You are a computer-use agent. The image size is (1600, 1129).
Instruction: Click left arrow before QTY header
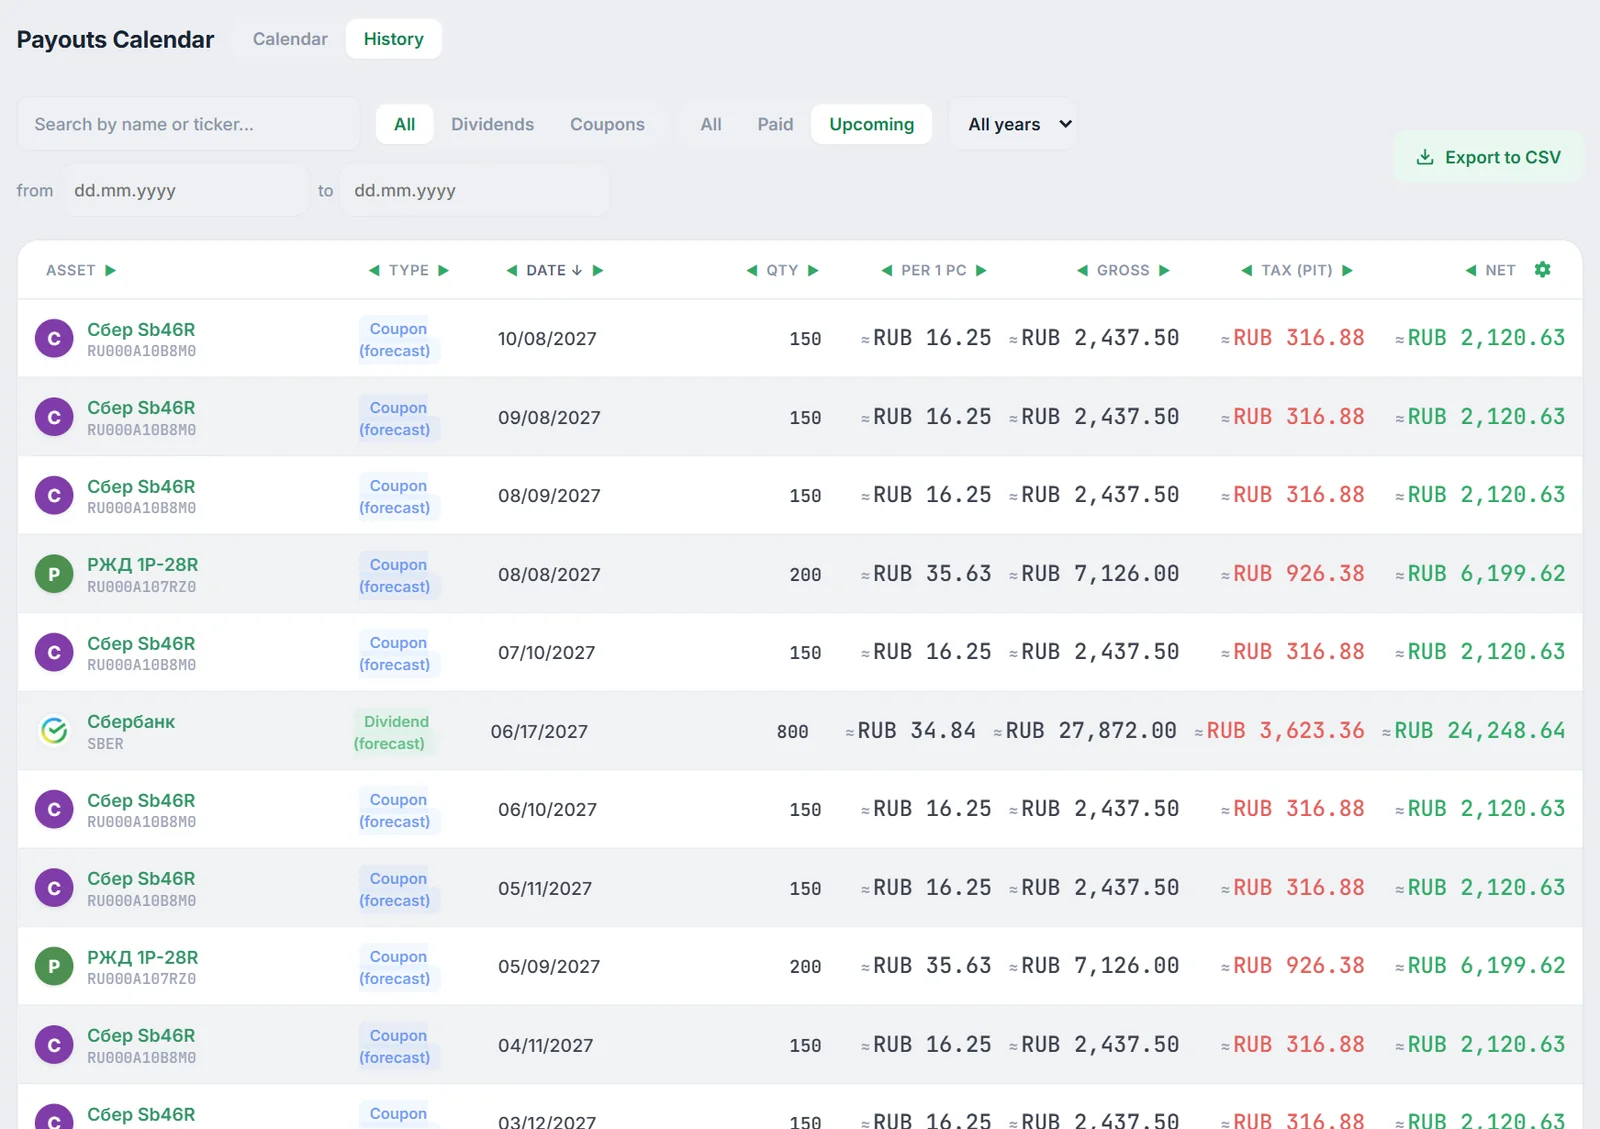coord(752,270)
